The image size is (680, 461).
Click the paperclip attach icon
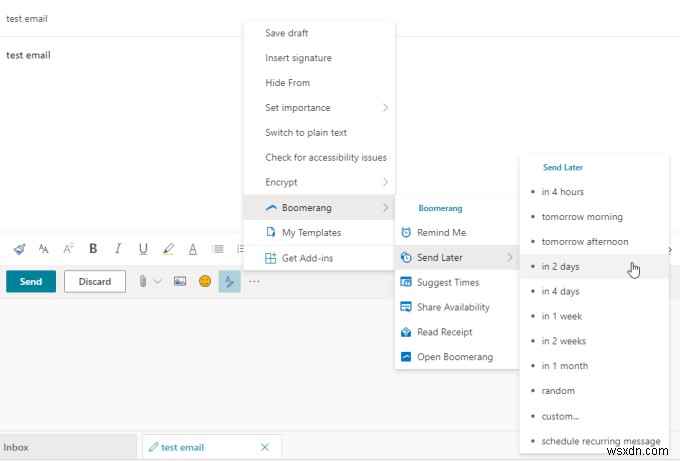point(143,281)
